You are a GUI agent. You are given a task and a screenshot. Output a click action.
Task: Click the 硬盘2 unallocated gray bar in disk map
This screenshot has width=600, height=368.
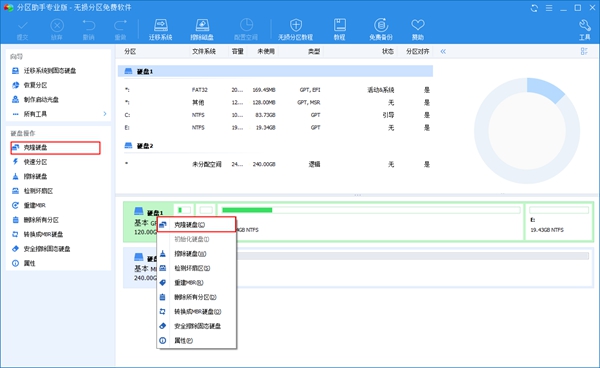[x=412, y=256]
